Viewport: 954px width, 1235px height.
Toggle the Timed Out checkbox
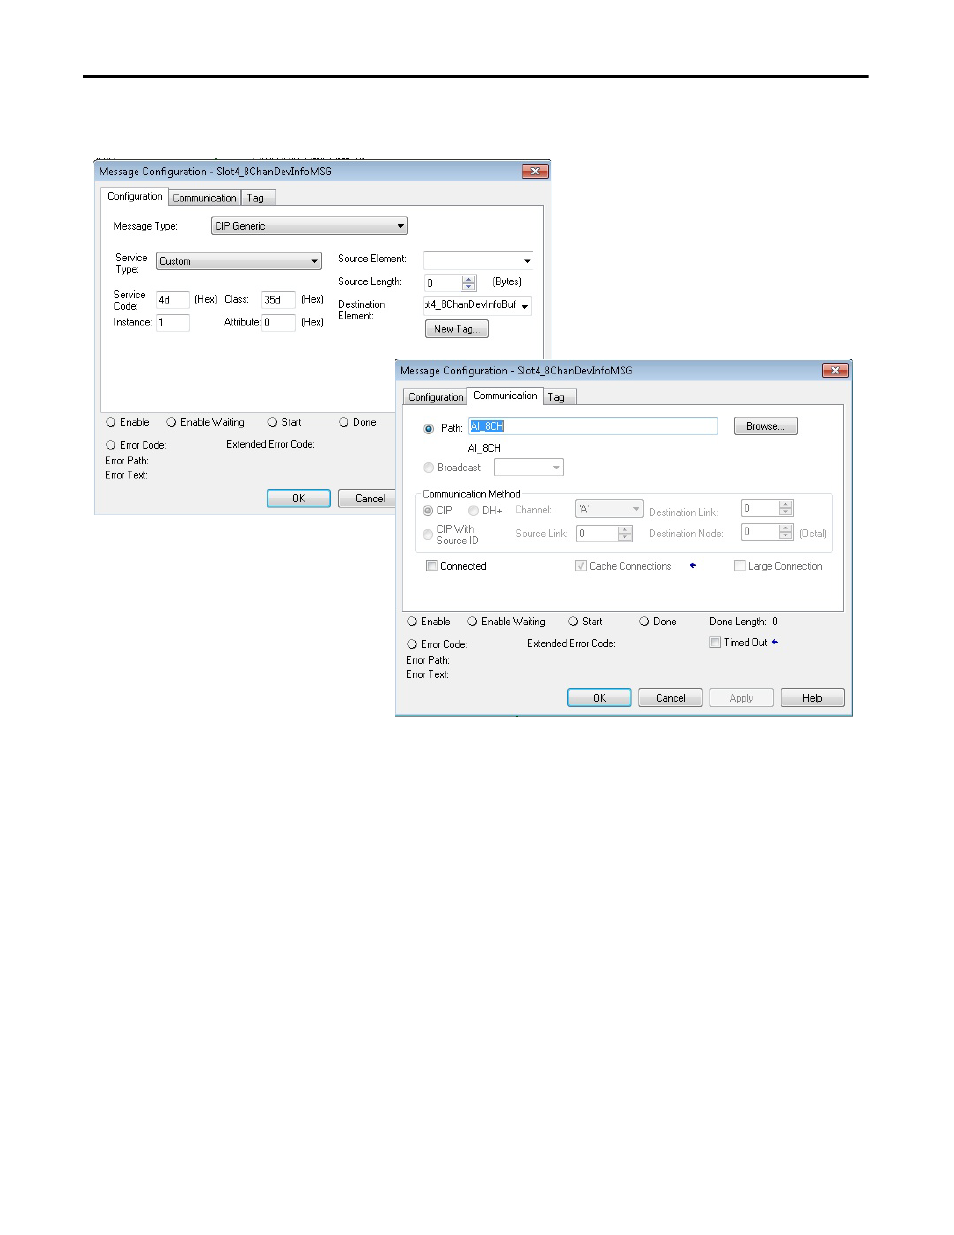coord(715,642)
